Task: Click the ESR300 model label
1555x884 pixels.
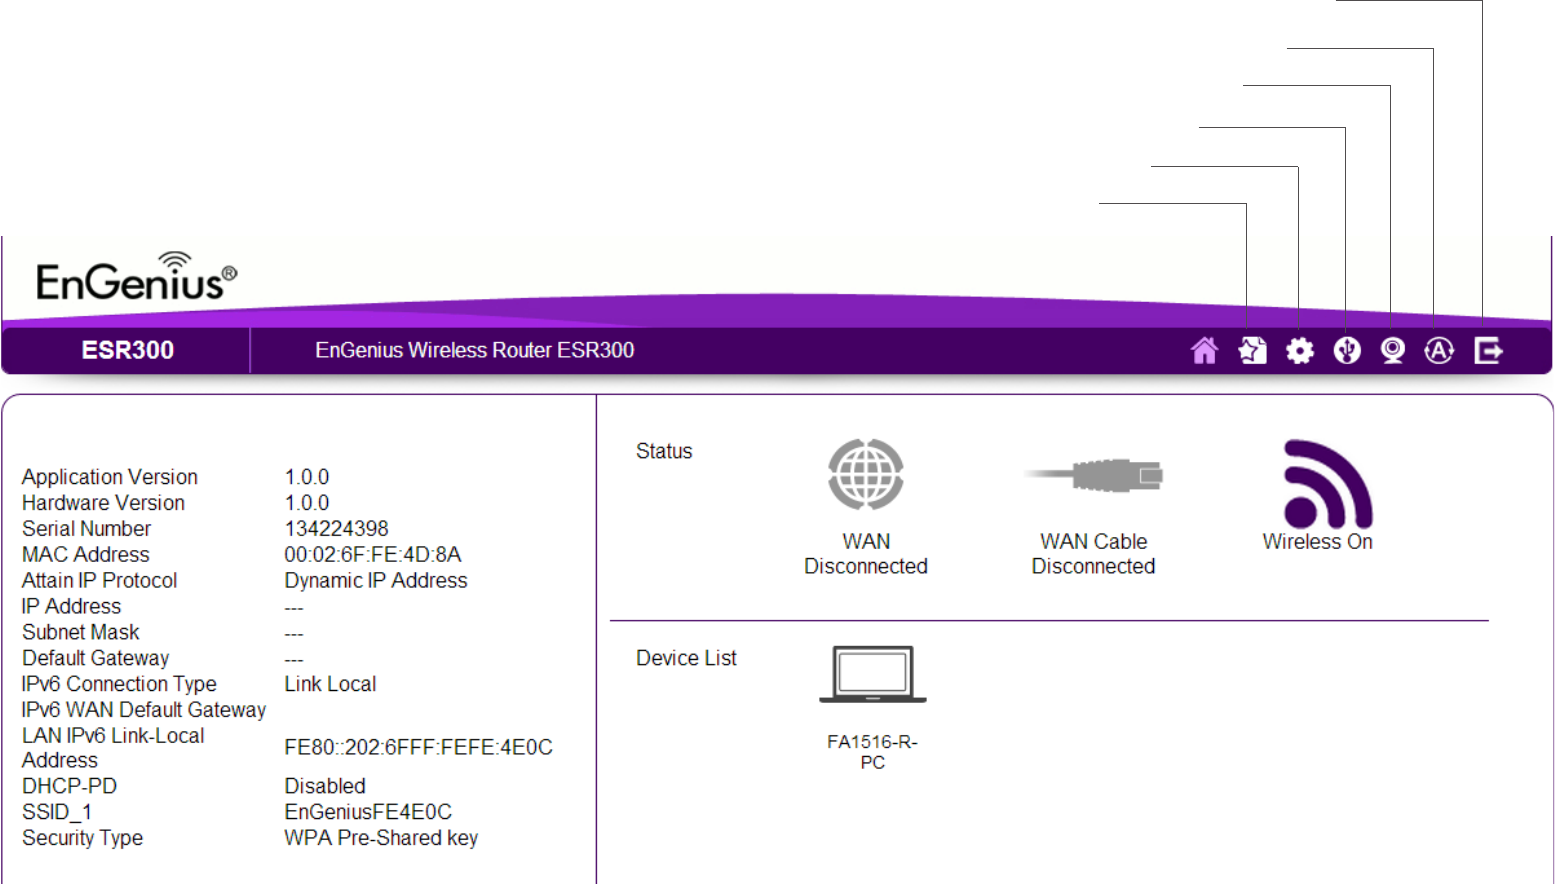Action: point(128,350)
